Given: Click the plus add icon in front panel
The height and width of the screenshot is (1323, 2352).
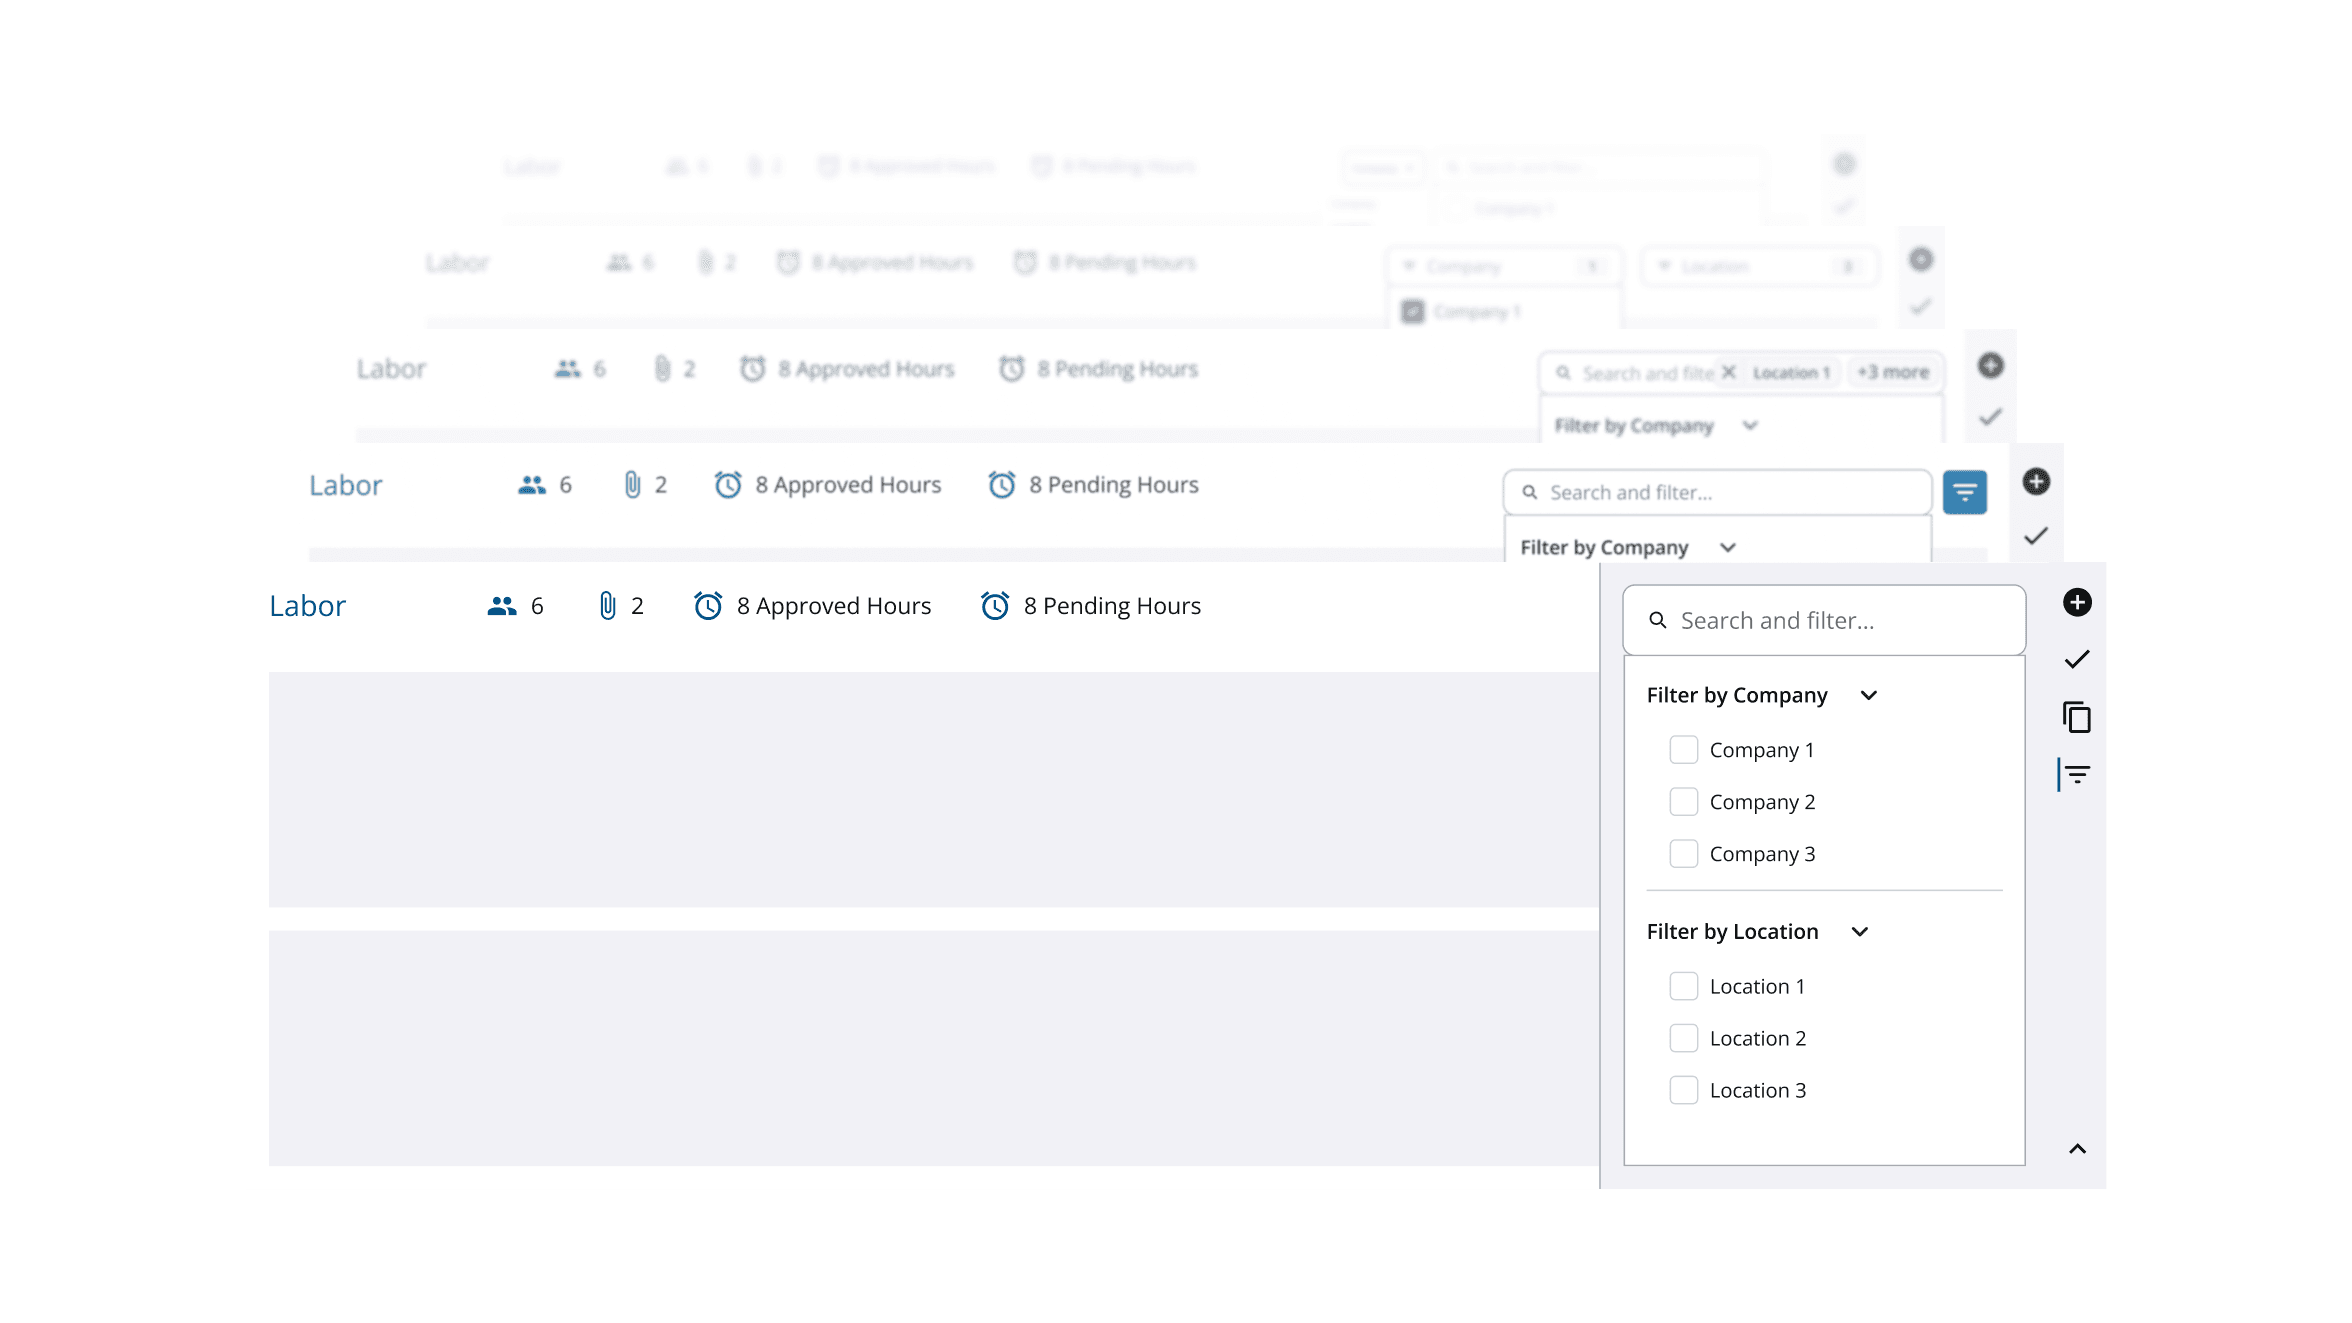Looking at the screenshot, I should click(2077, 602).
